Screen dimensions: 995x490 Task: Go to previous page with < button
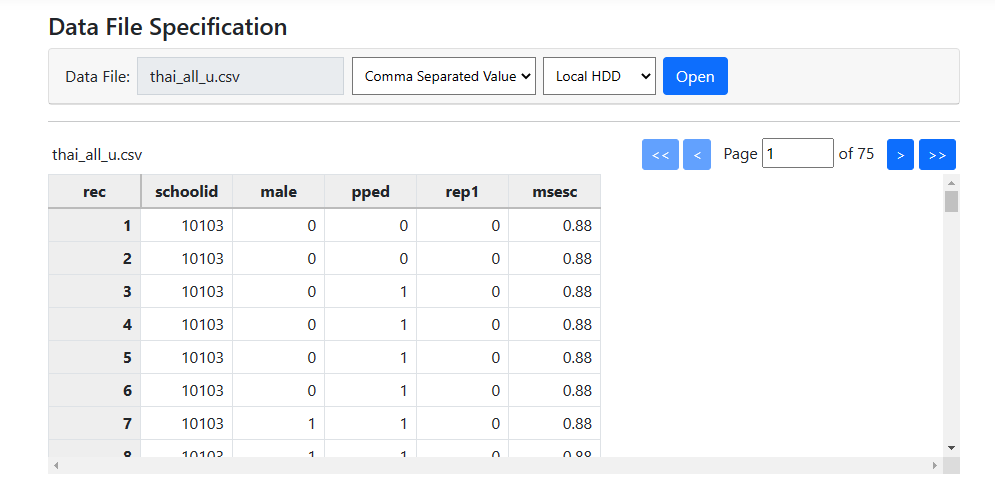(x=697, y=155)
